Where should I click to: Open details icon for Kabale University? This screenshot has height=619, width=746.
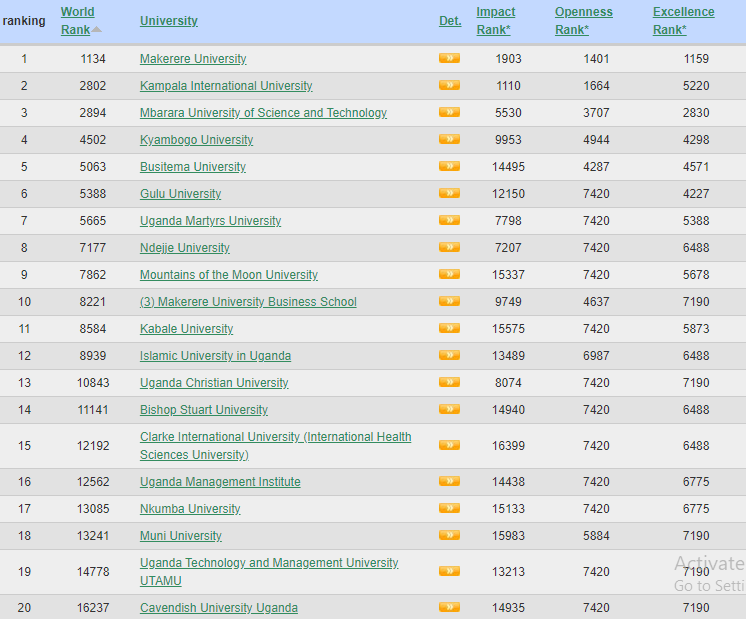[x=449, y=328]
